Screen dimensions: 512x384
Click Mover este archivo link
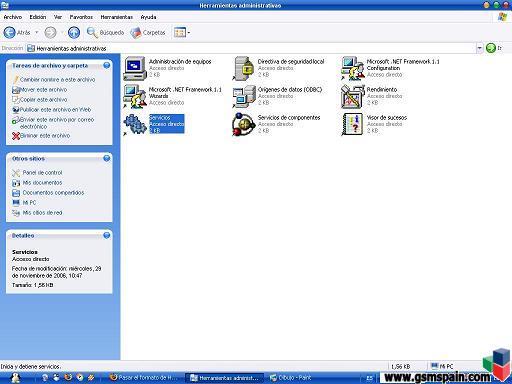(x=43, y=90)
